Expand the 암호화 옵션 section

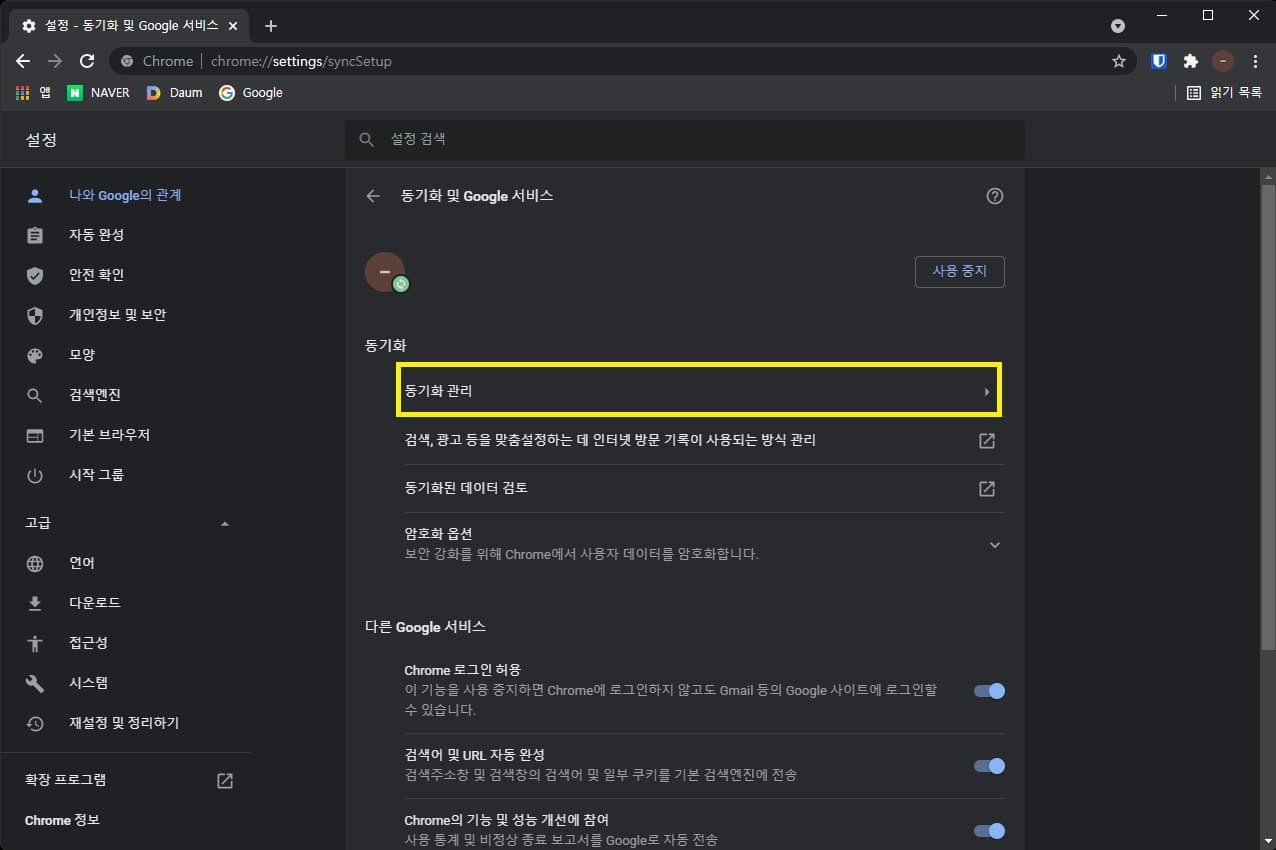click(994, 544)
